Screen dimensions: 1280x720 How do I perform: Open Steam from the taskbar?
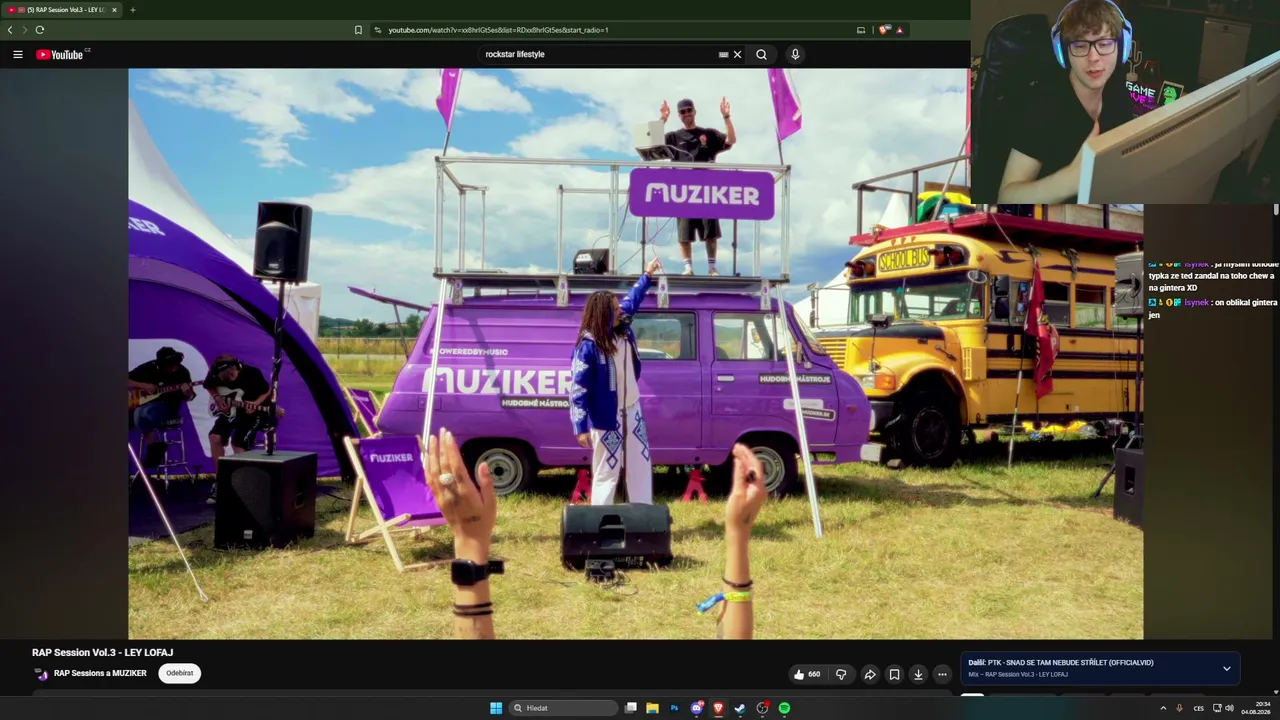[740, 708]
